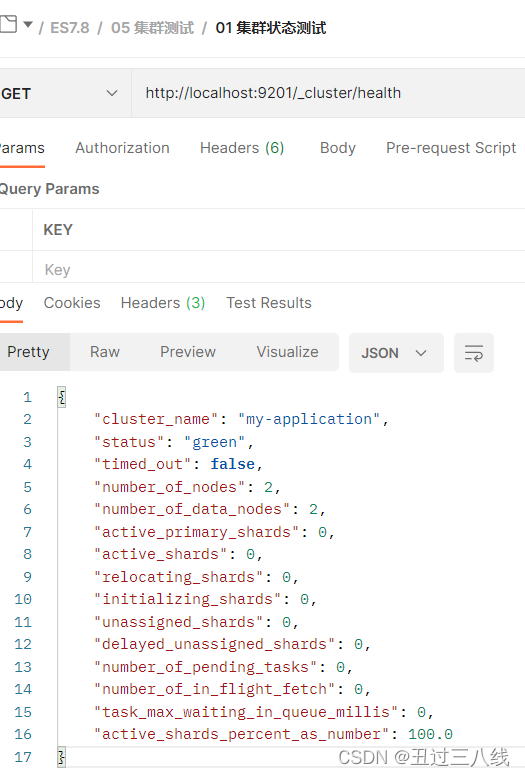
Task: Switch response view to Raw
Action: click(105, 352)
